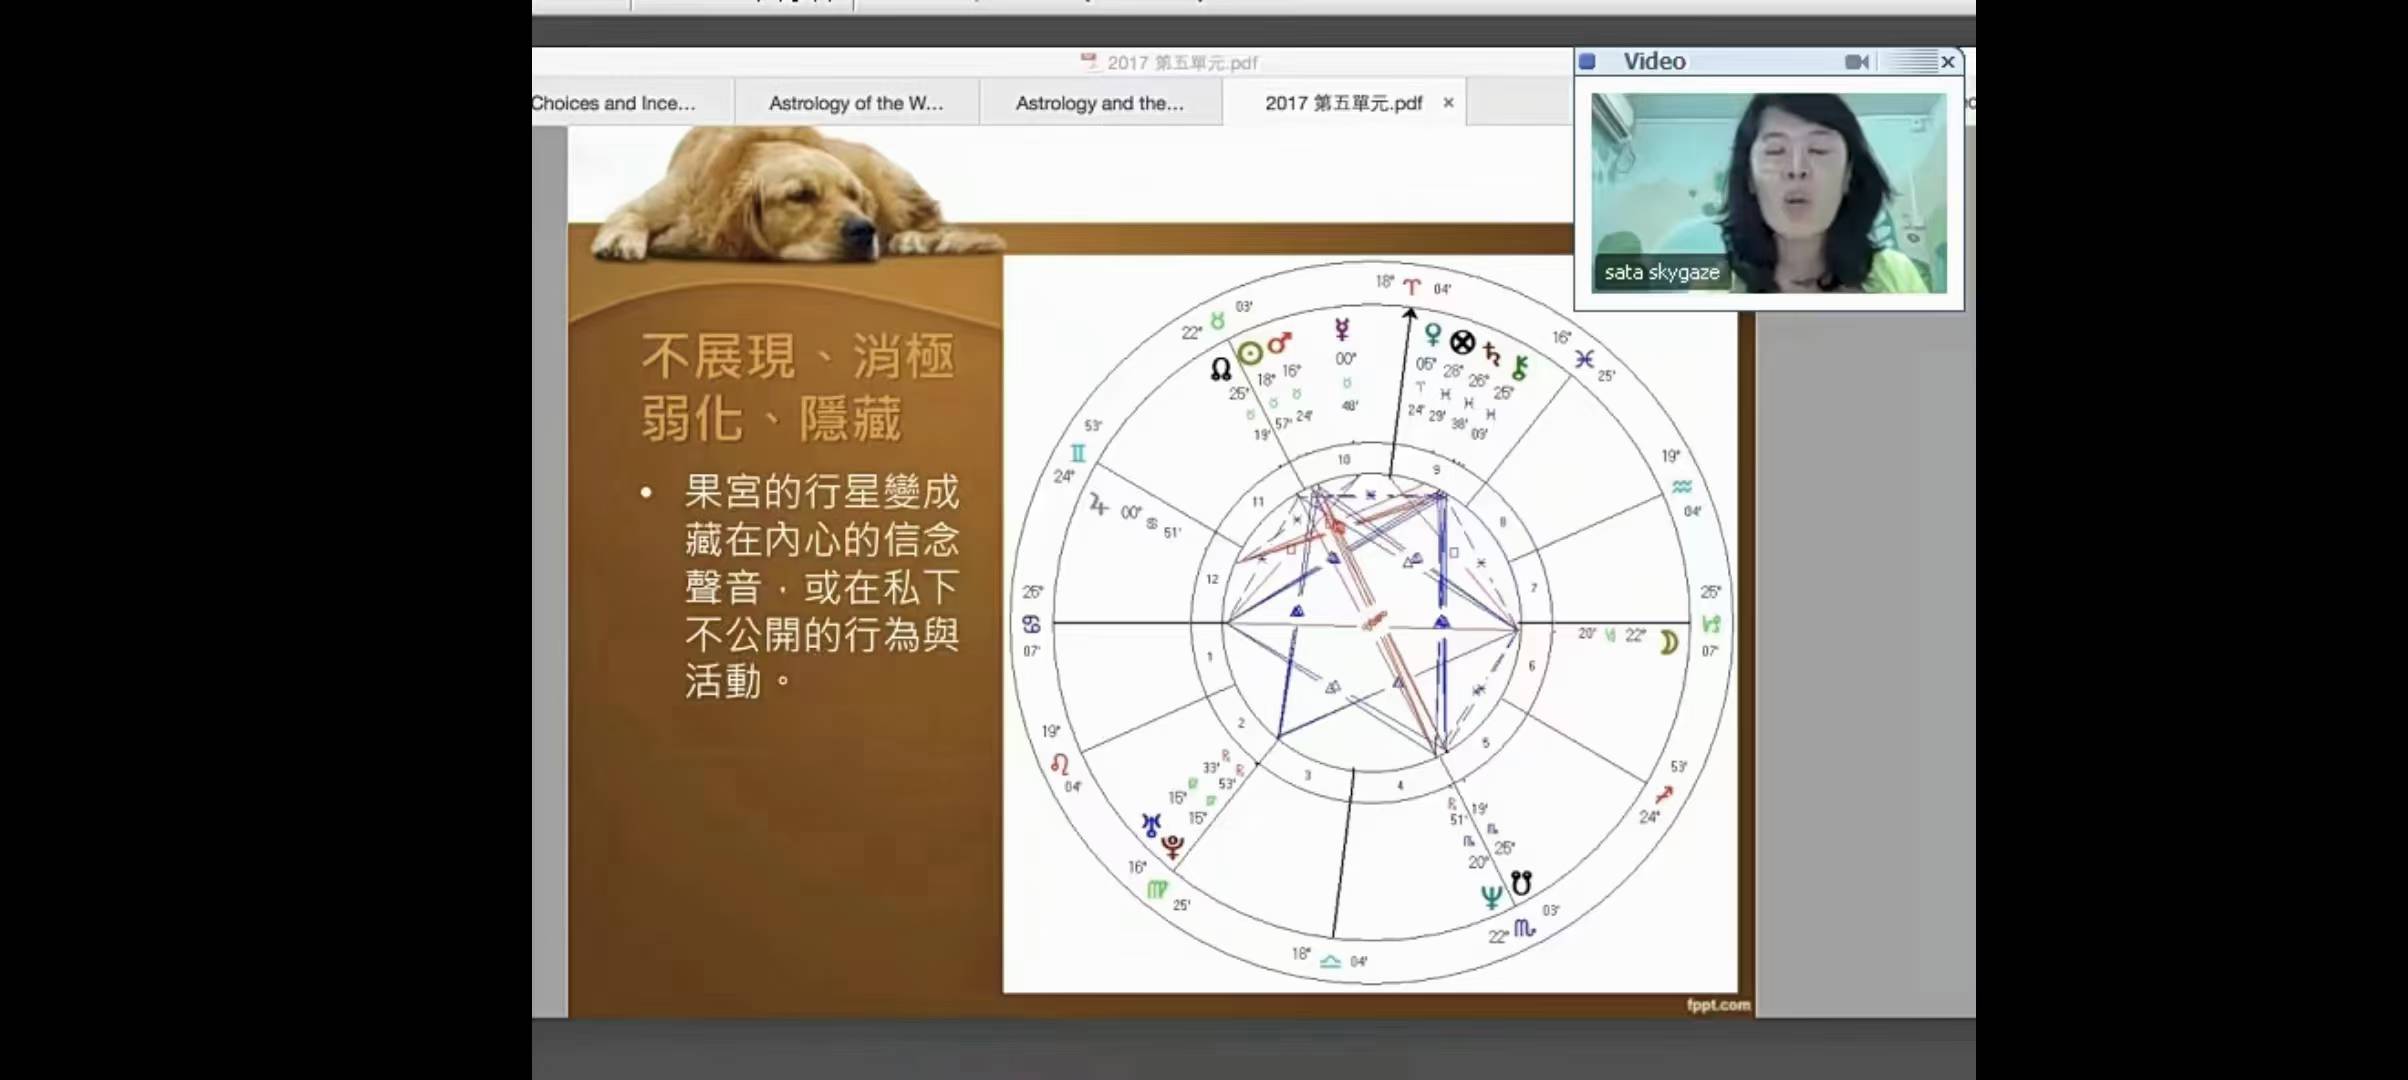The height and width of the screenshot is (1080, 2408).
Task: Click the Jupiter glyph near Cancer
Action: click(x=1099, y=505)
